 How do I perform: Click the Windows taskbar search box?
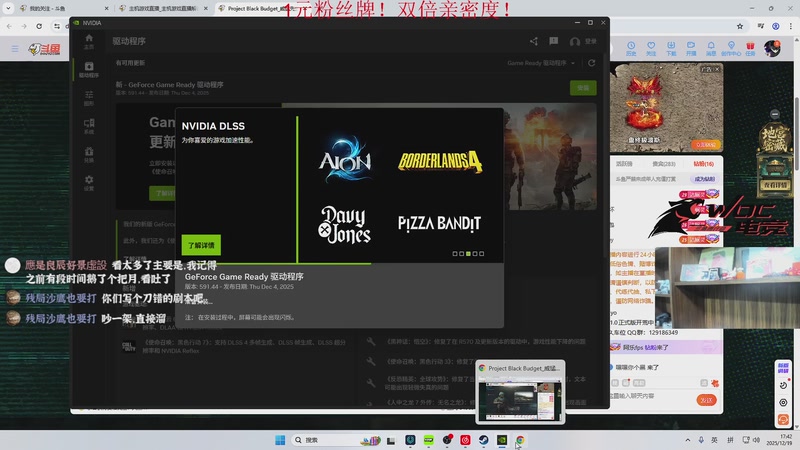[x=334, y=440]
